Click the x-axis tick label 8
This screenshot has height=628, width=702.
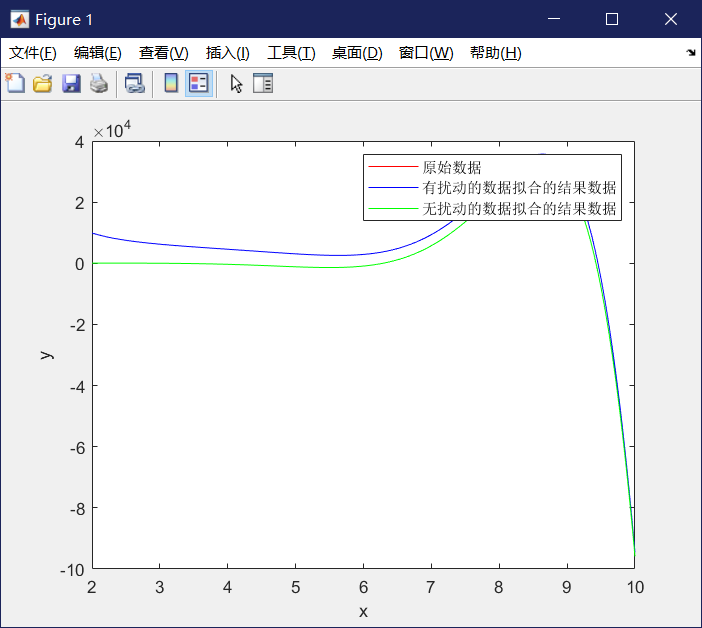click(x=499, y=587)
